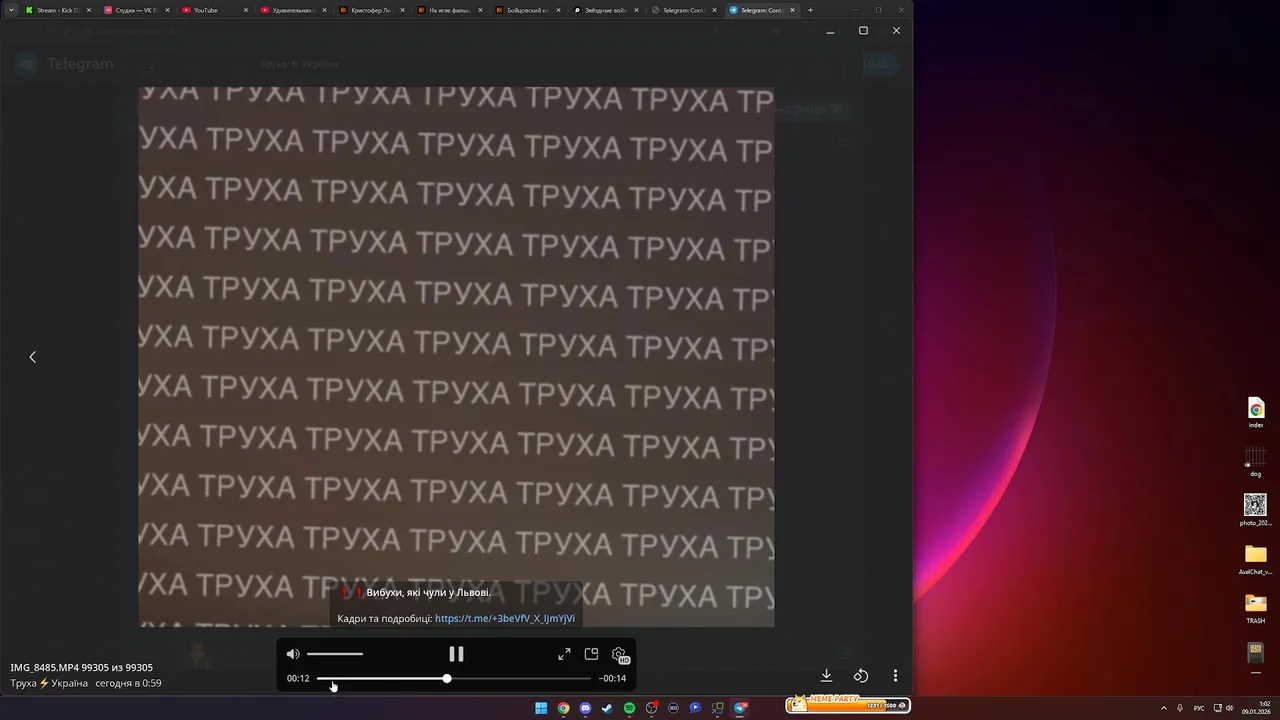
Task: Open picture-in-picture mode icon
Action: pyautogui.click(x=591, y=654)
